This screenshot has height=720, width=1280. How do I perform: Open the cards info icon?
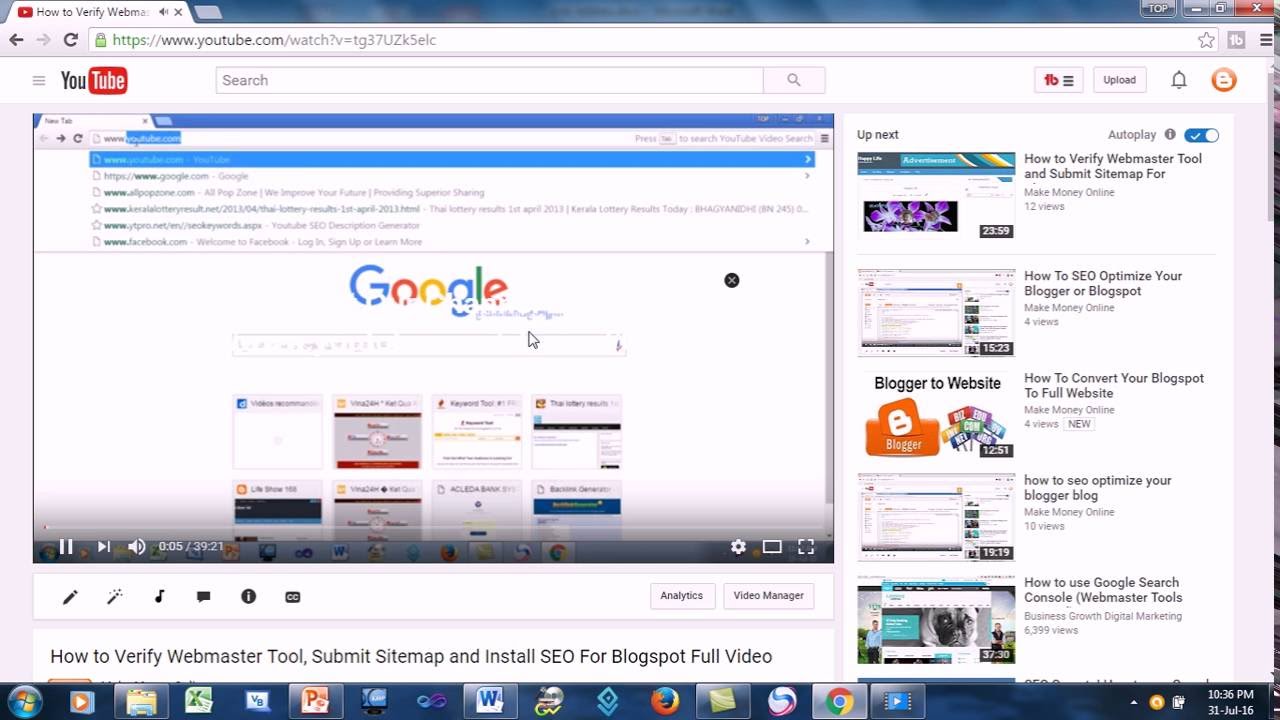click(249, 597)
